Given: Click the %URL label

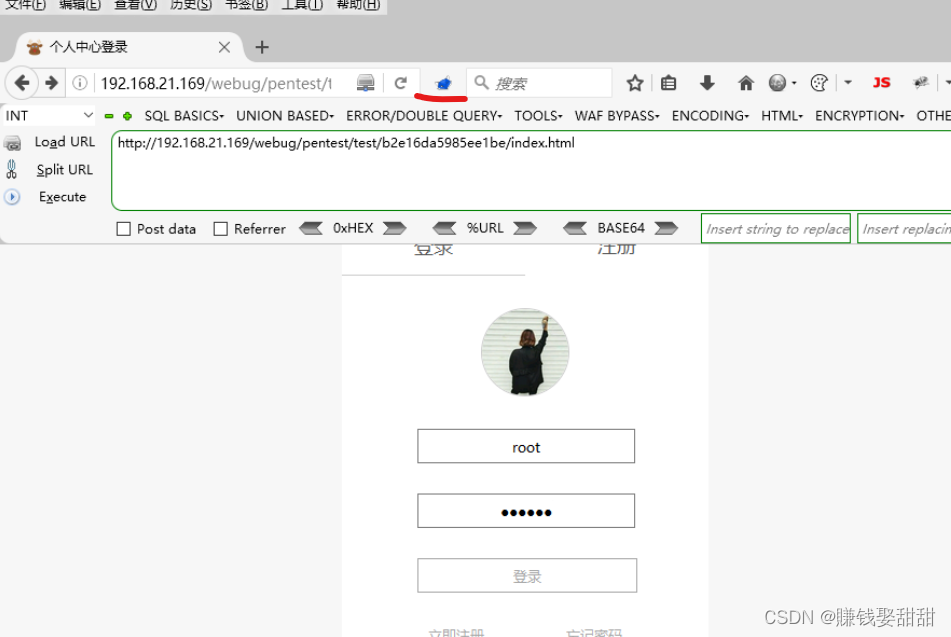Looking at the screenshot, I should 485,228.
